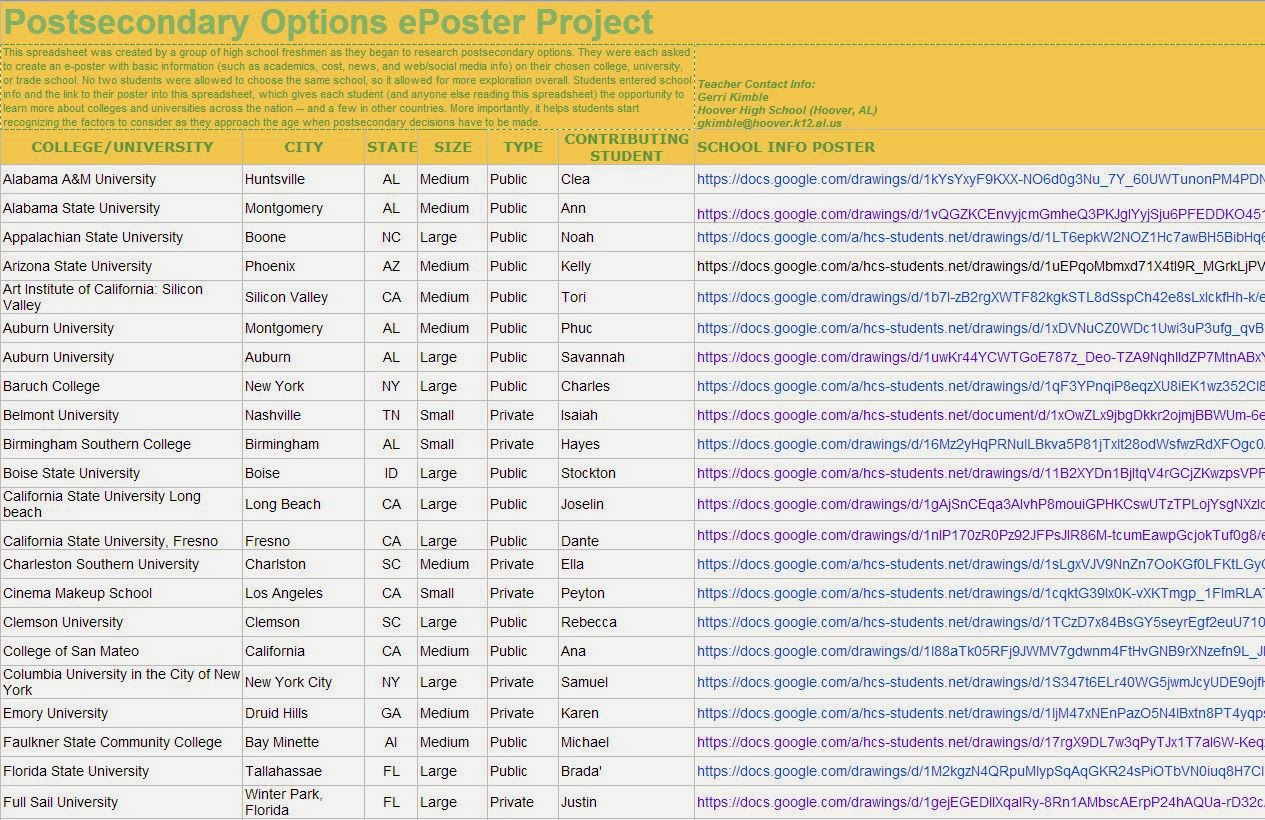
Task: Open Columbia University poster link
Action: click(x=980, y=682)
